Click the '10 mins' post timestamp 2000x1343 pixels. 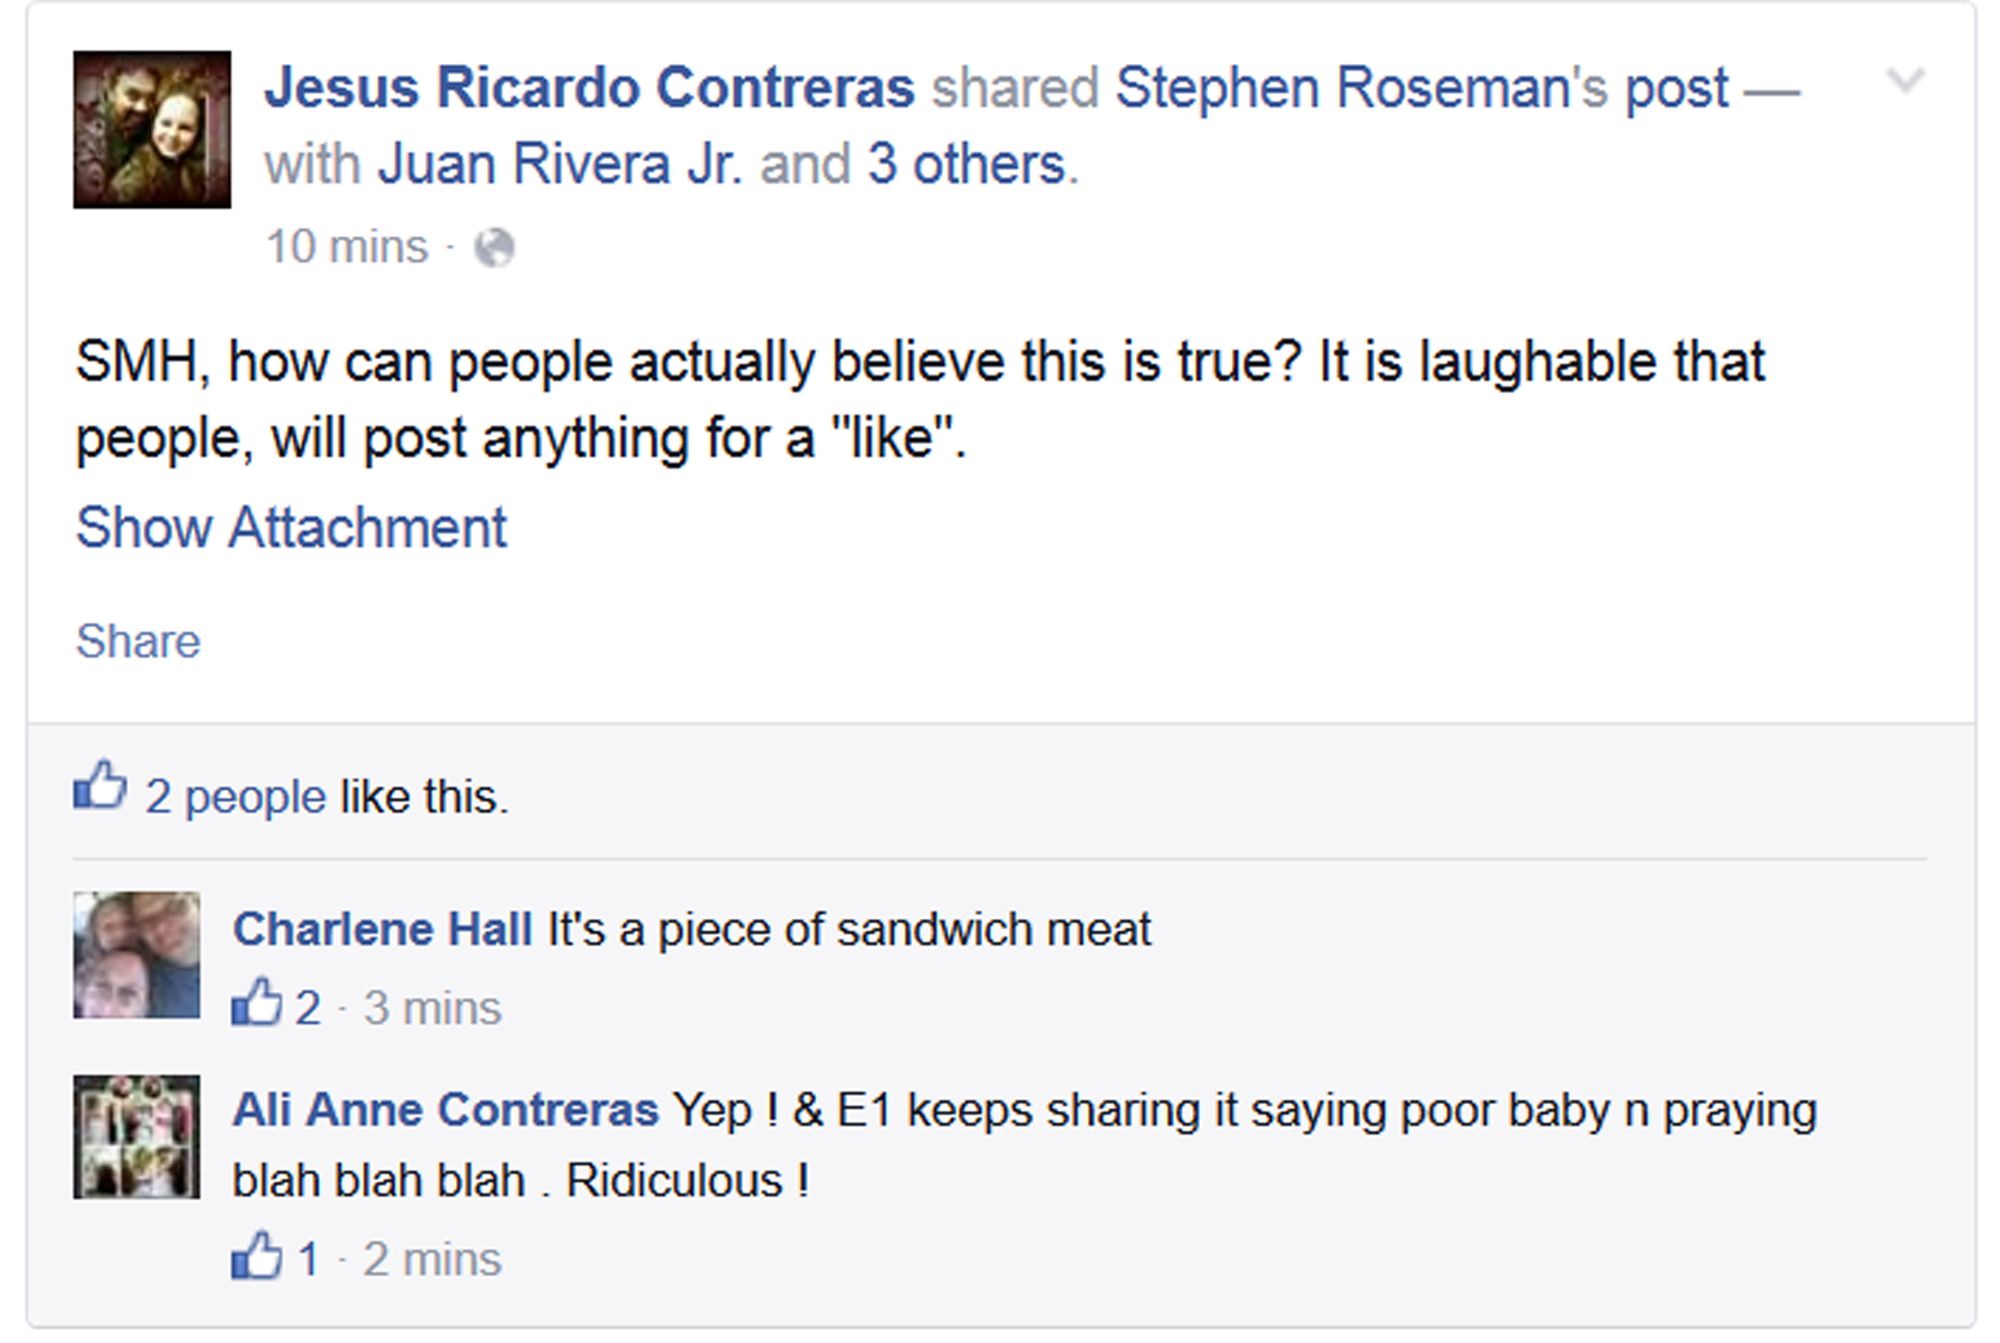tap(347, 247)
